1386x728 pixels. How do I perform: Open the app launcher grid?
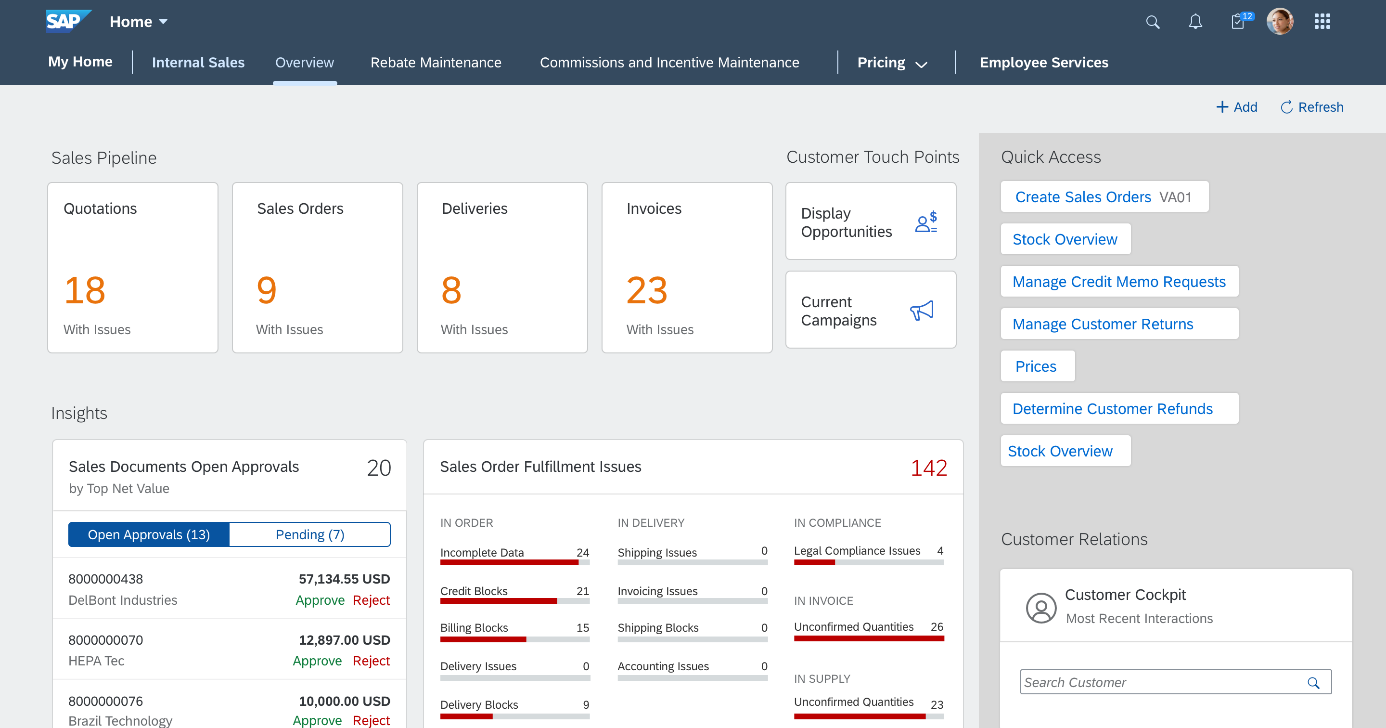click(1322, 21)
